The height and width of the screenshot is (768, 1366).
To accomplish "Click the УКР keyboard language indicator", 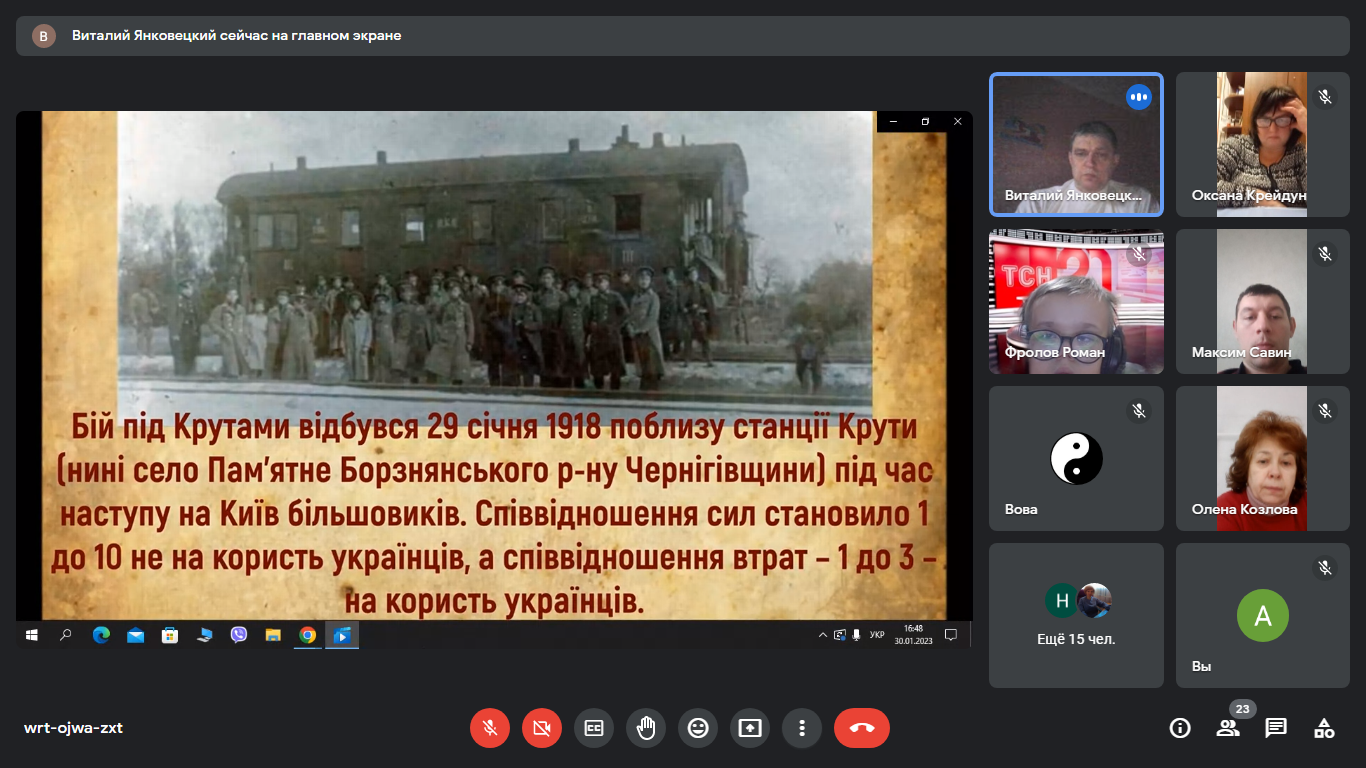I will click(x=877, y=634).
